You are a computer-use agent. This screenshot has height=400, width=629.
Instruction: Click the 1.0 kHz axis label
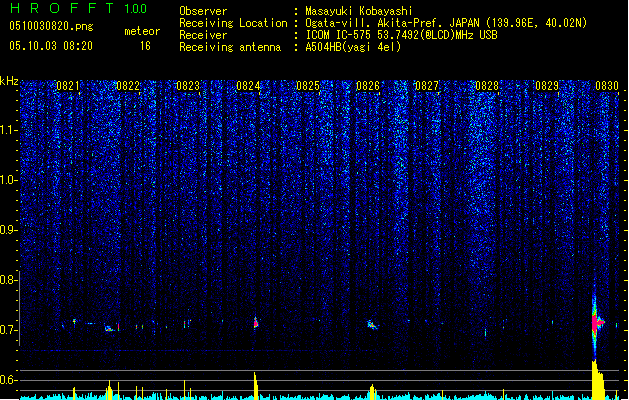pos(9,180)
